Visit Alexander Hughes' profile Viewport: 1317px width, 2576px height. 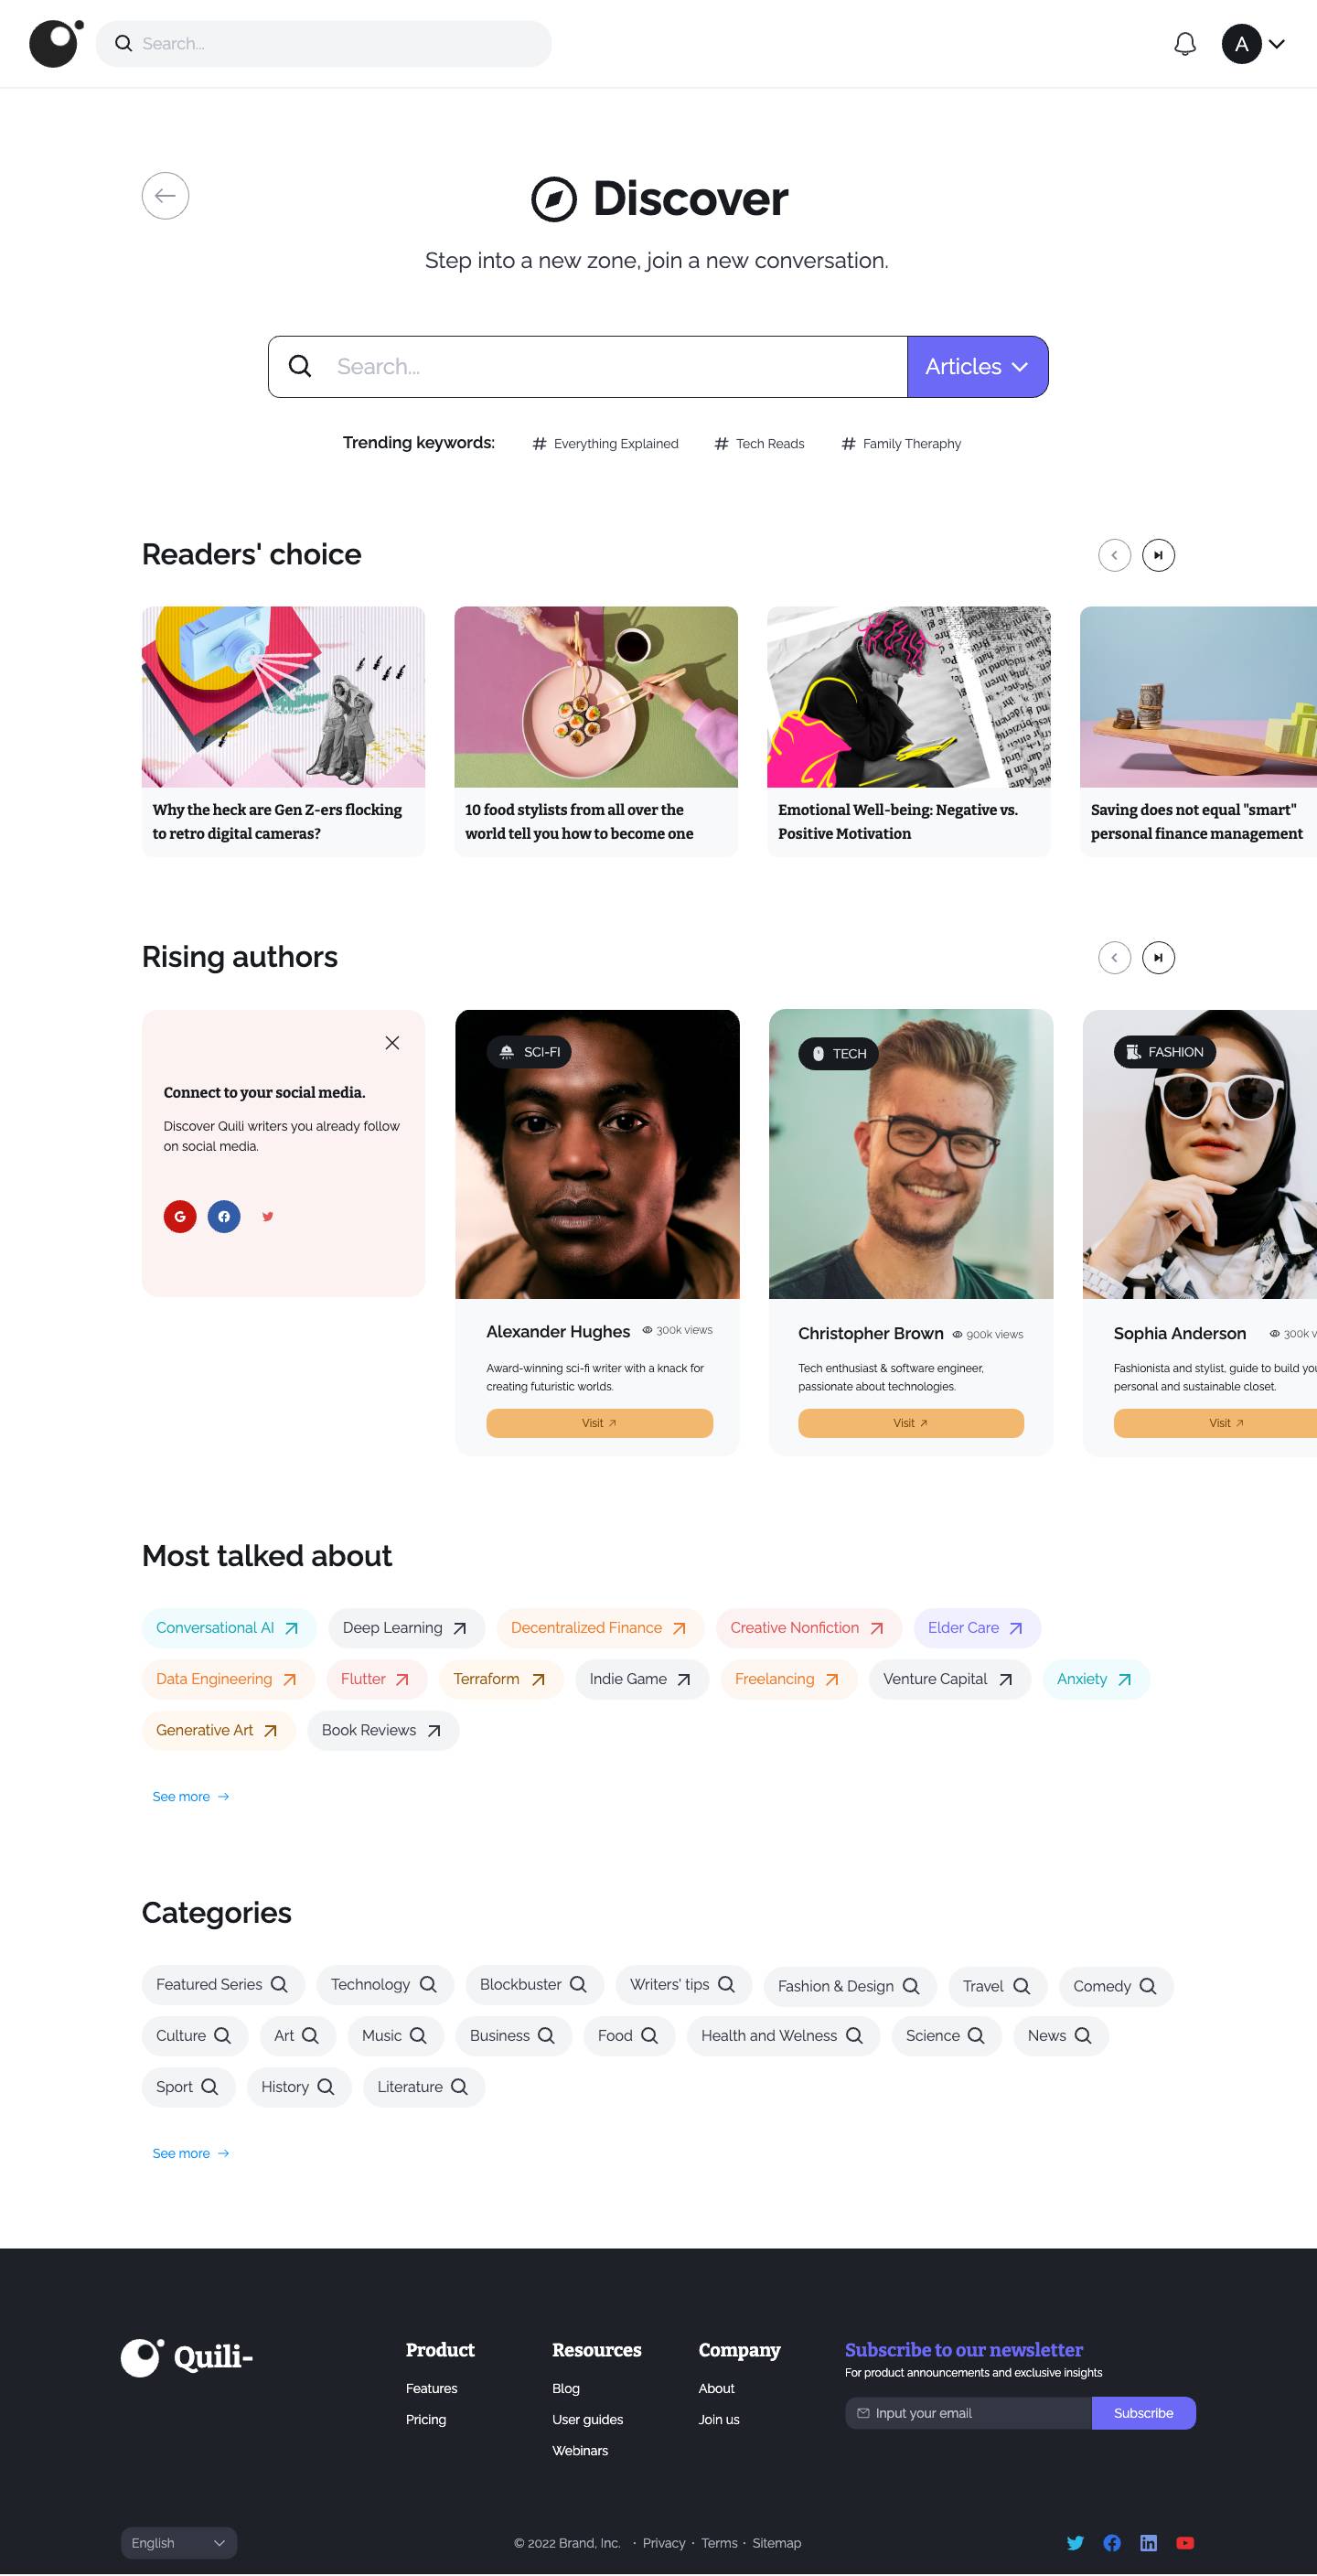(599, 1423)
